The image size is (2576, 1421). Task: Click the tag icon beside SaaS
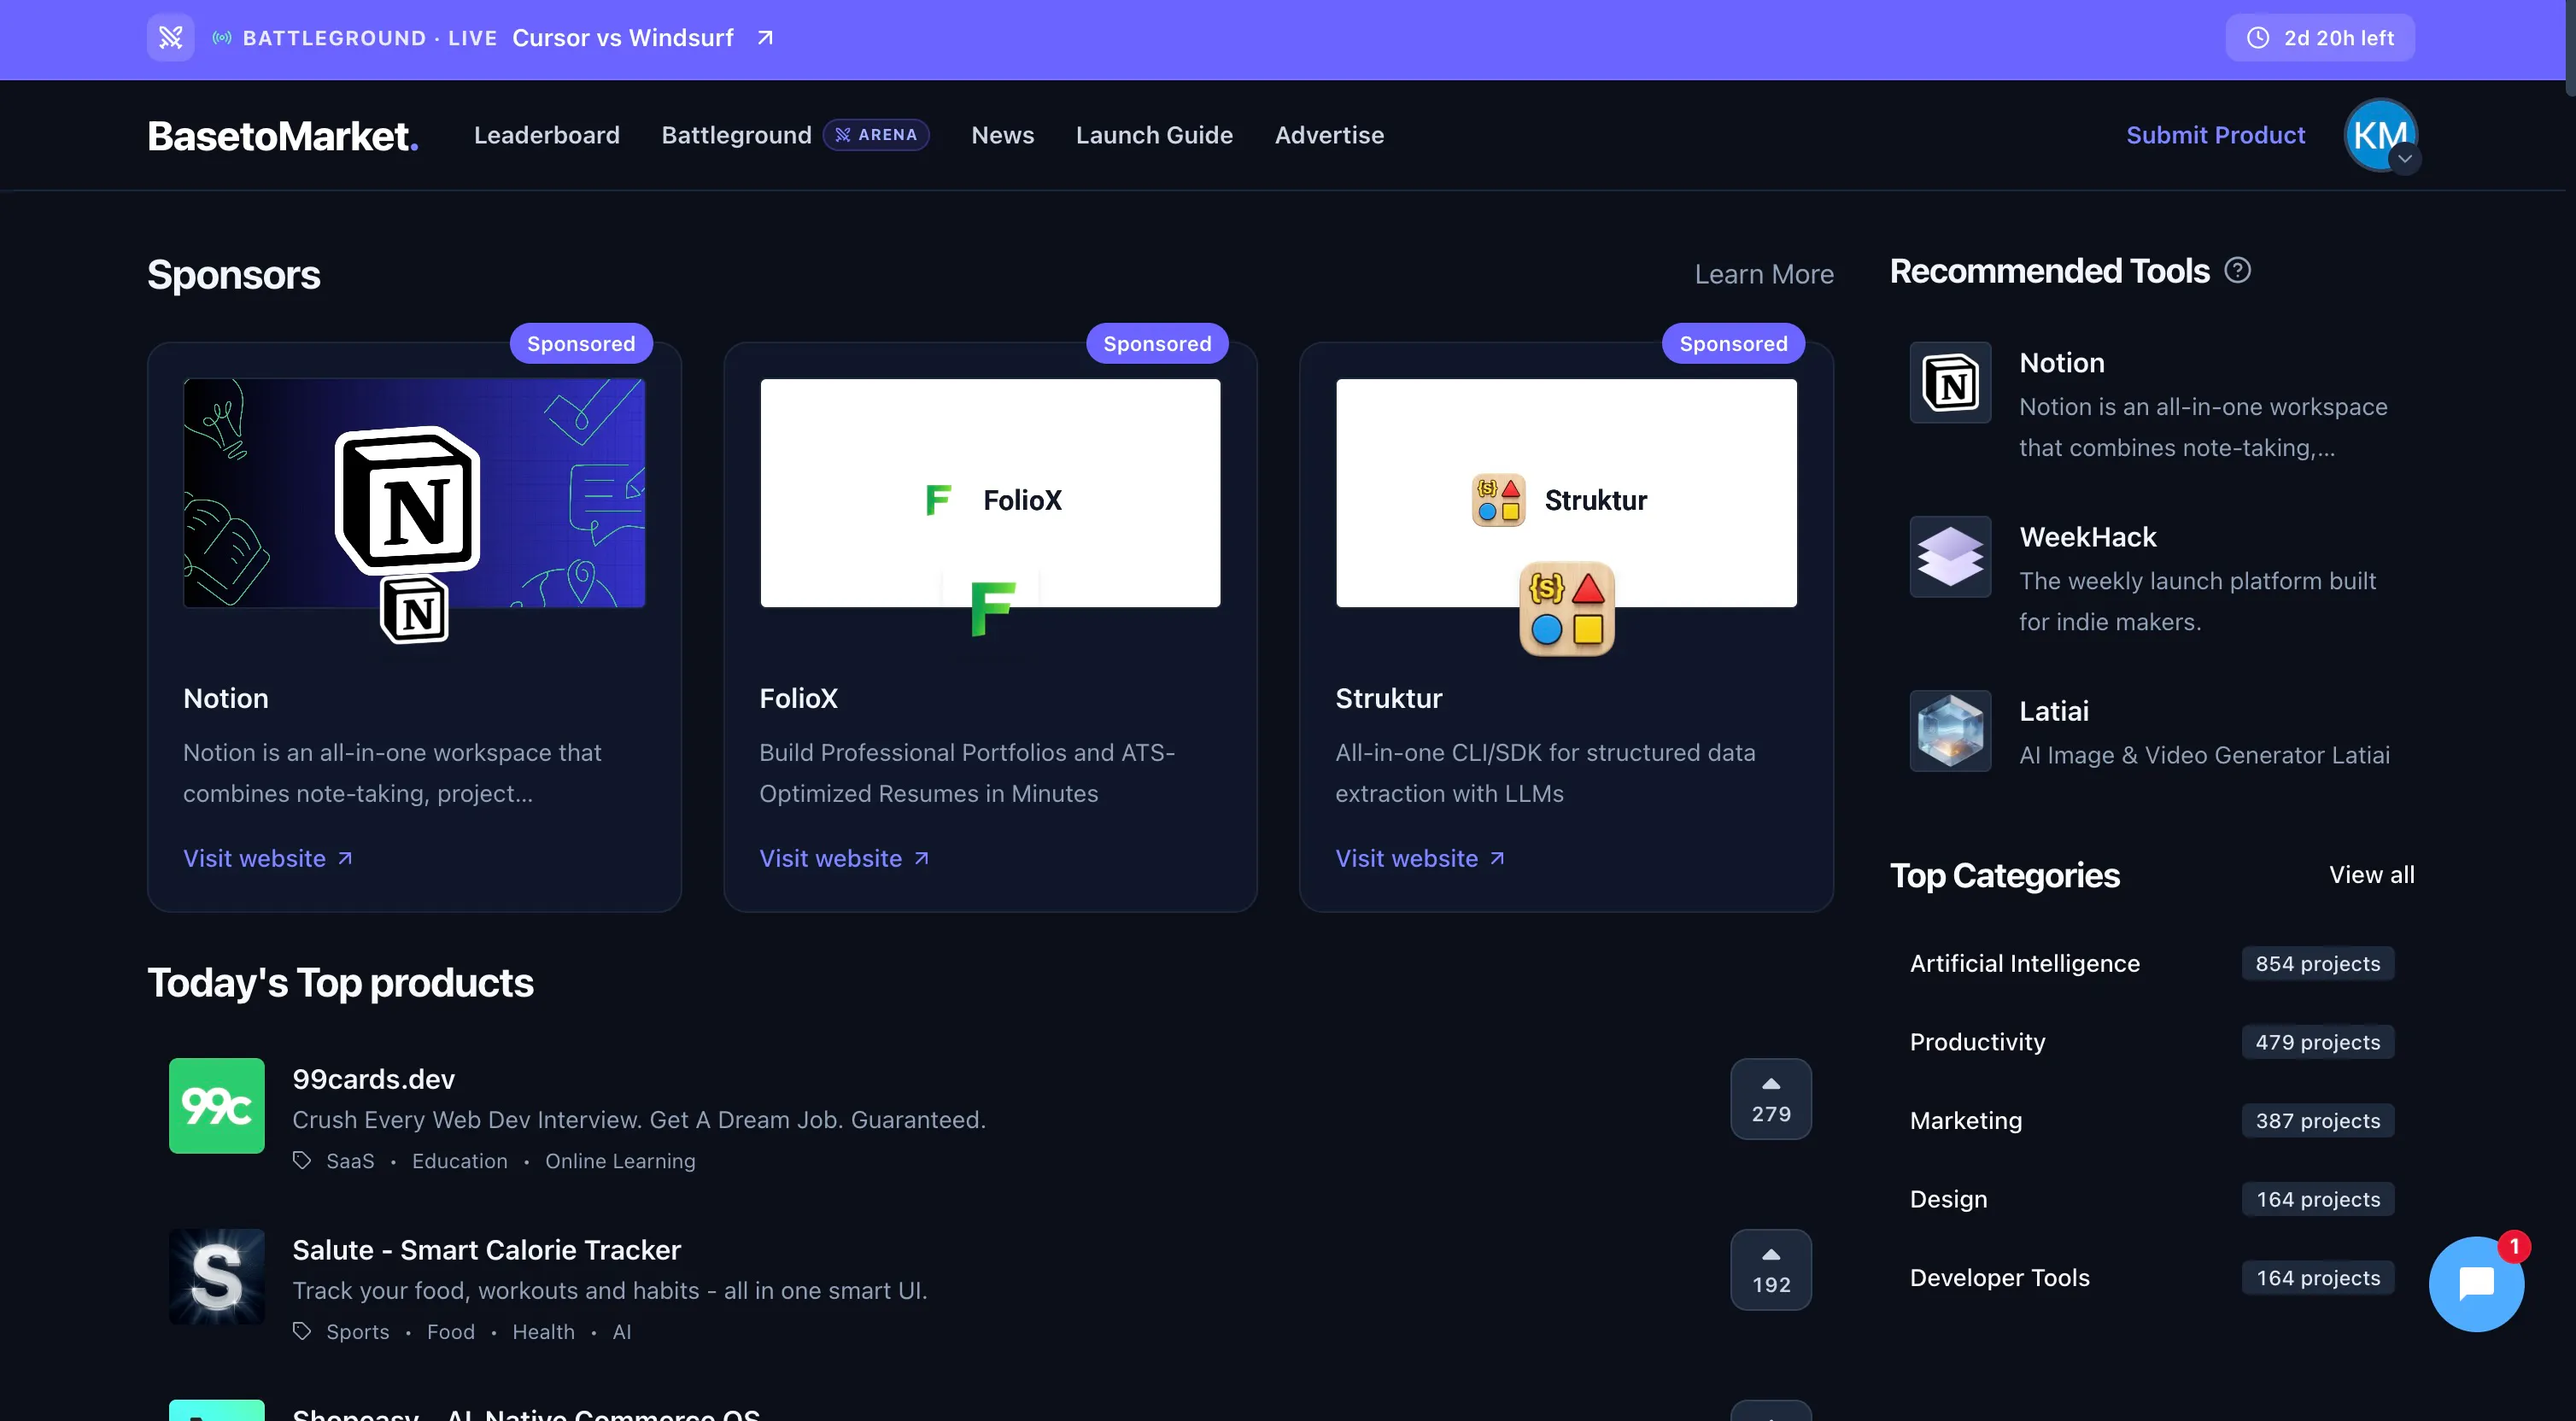tap(302, 1160)
